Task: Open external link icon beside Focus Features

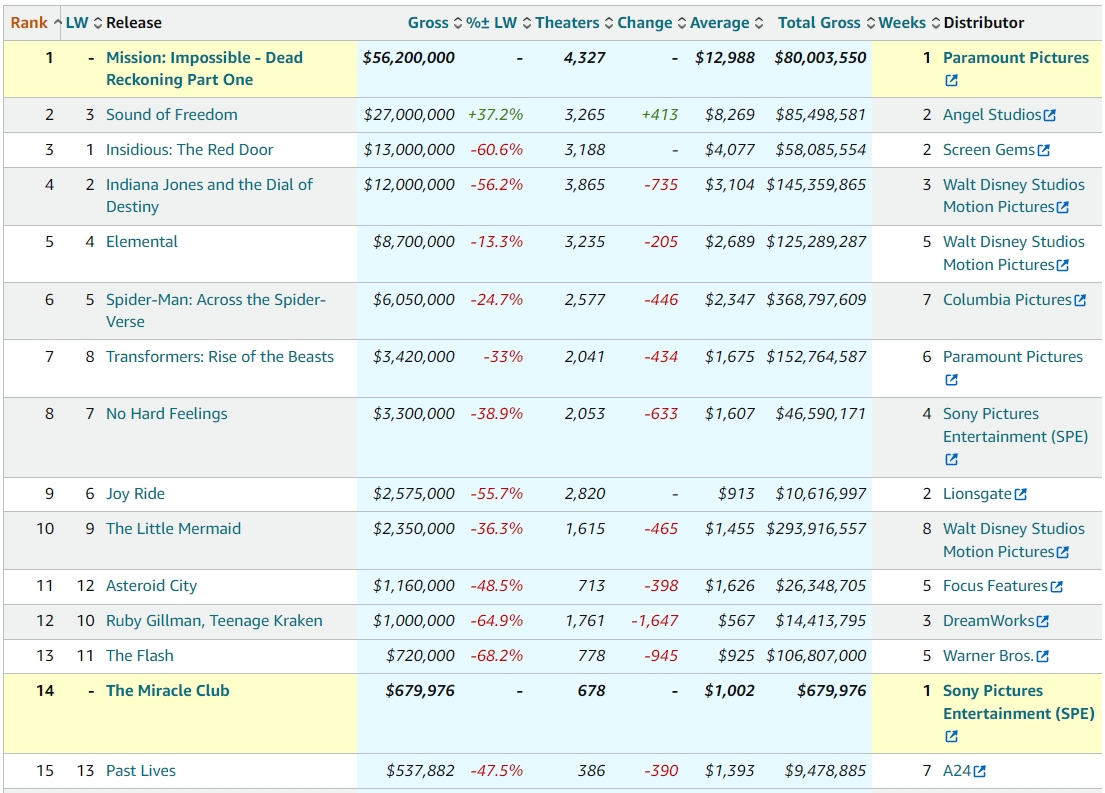Action: click(x=1056, y=586)
